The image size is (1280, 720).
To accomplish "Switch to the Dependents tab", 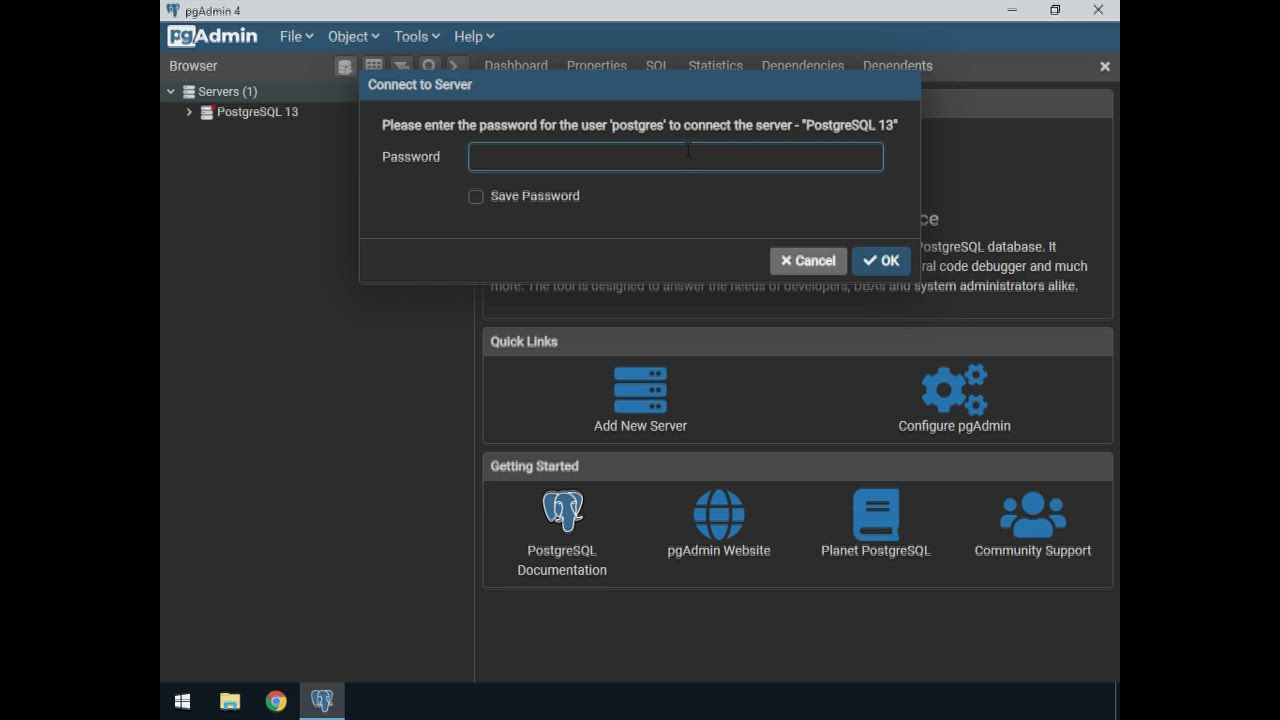I will pos(898,66).
